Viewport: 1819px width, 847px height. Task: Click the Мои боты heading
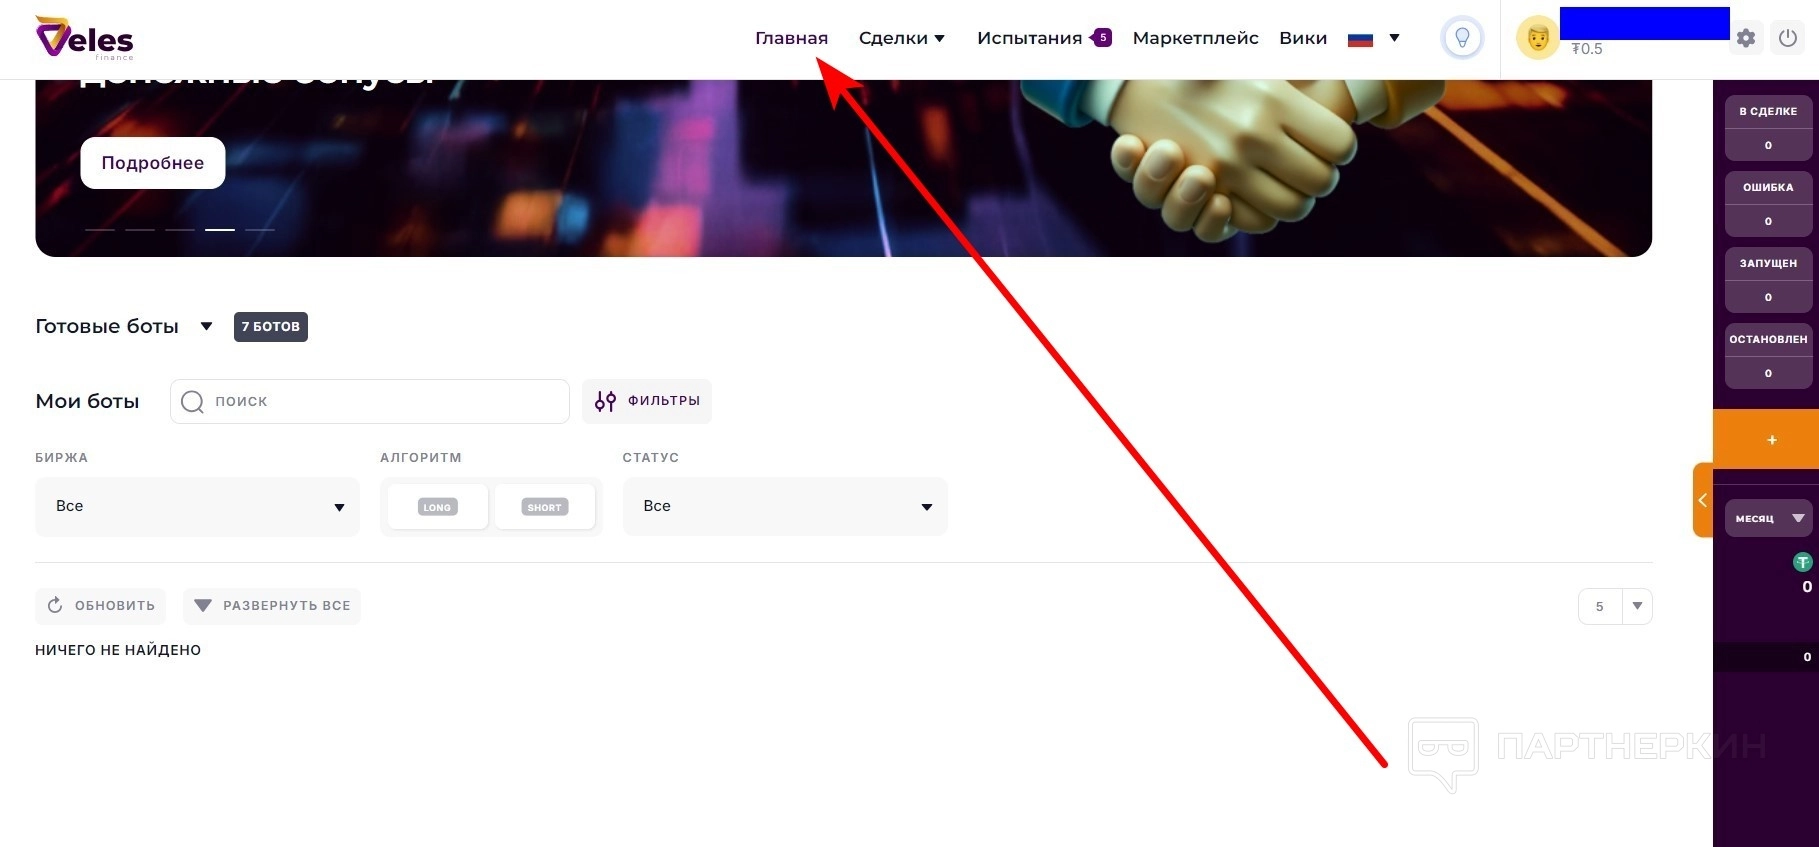click(87, 401)
